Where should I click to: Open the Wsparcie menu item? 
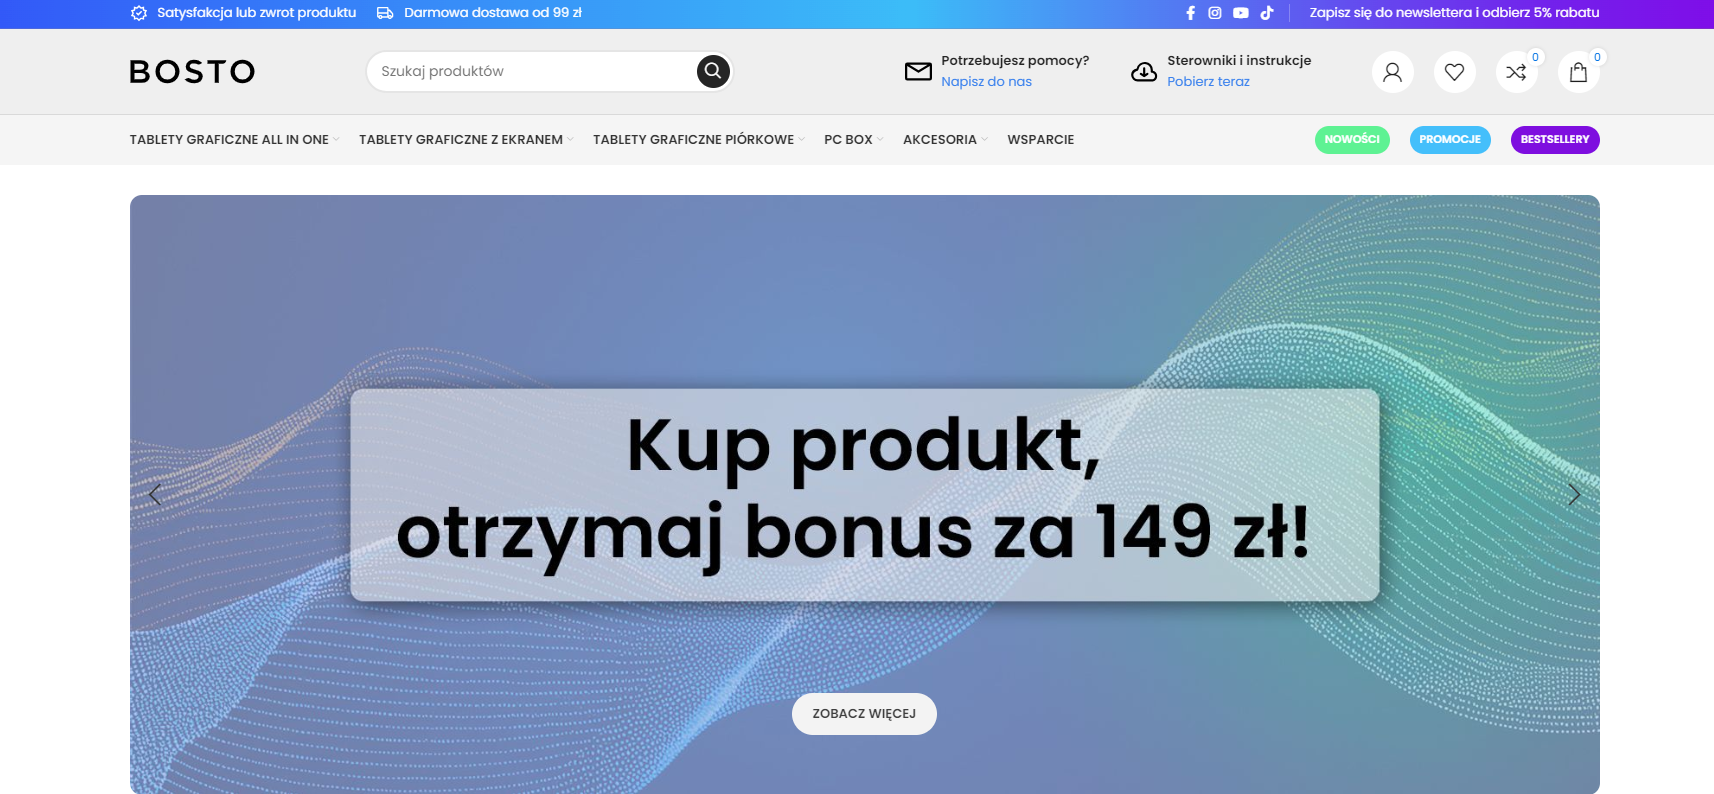tap(1040, 140)
